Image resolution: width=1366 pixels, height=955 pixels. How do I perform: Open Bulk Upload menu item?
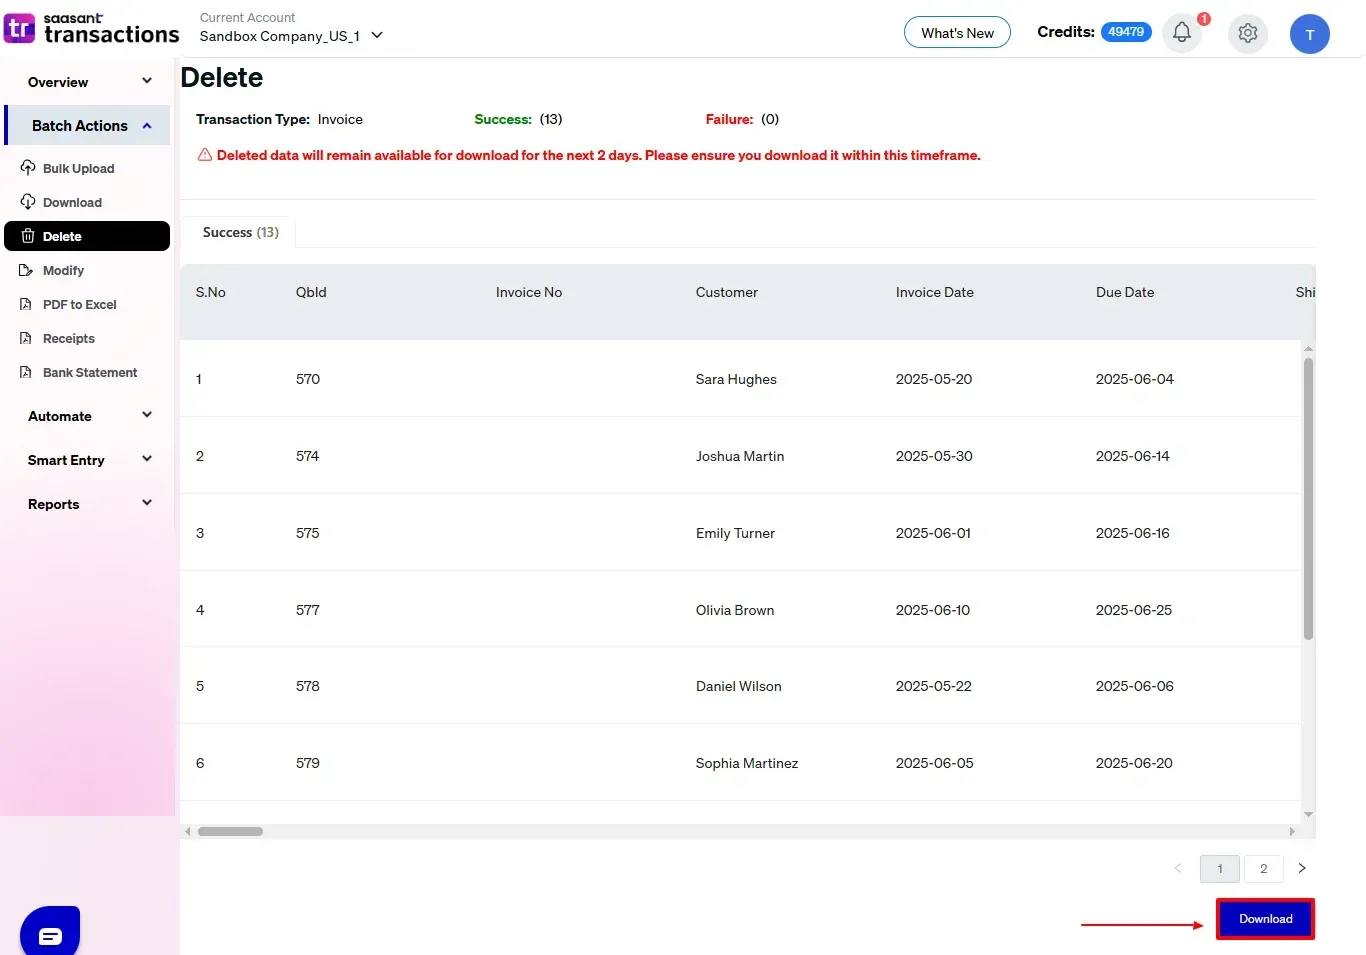[78, 168]
